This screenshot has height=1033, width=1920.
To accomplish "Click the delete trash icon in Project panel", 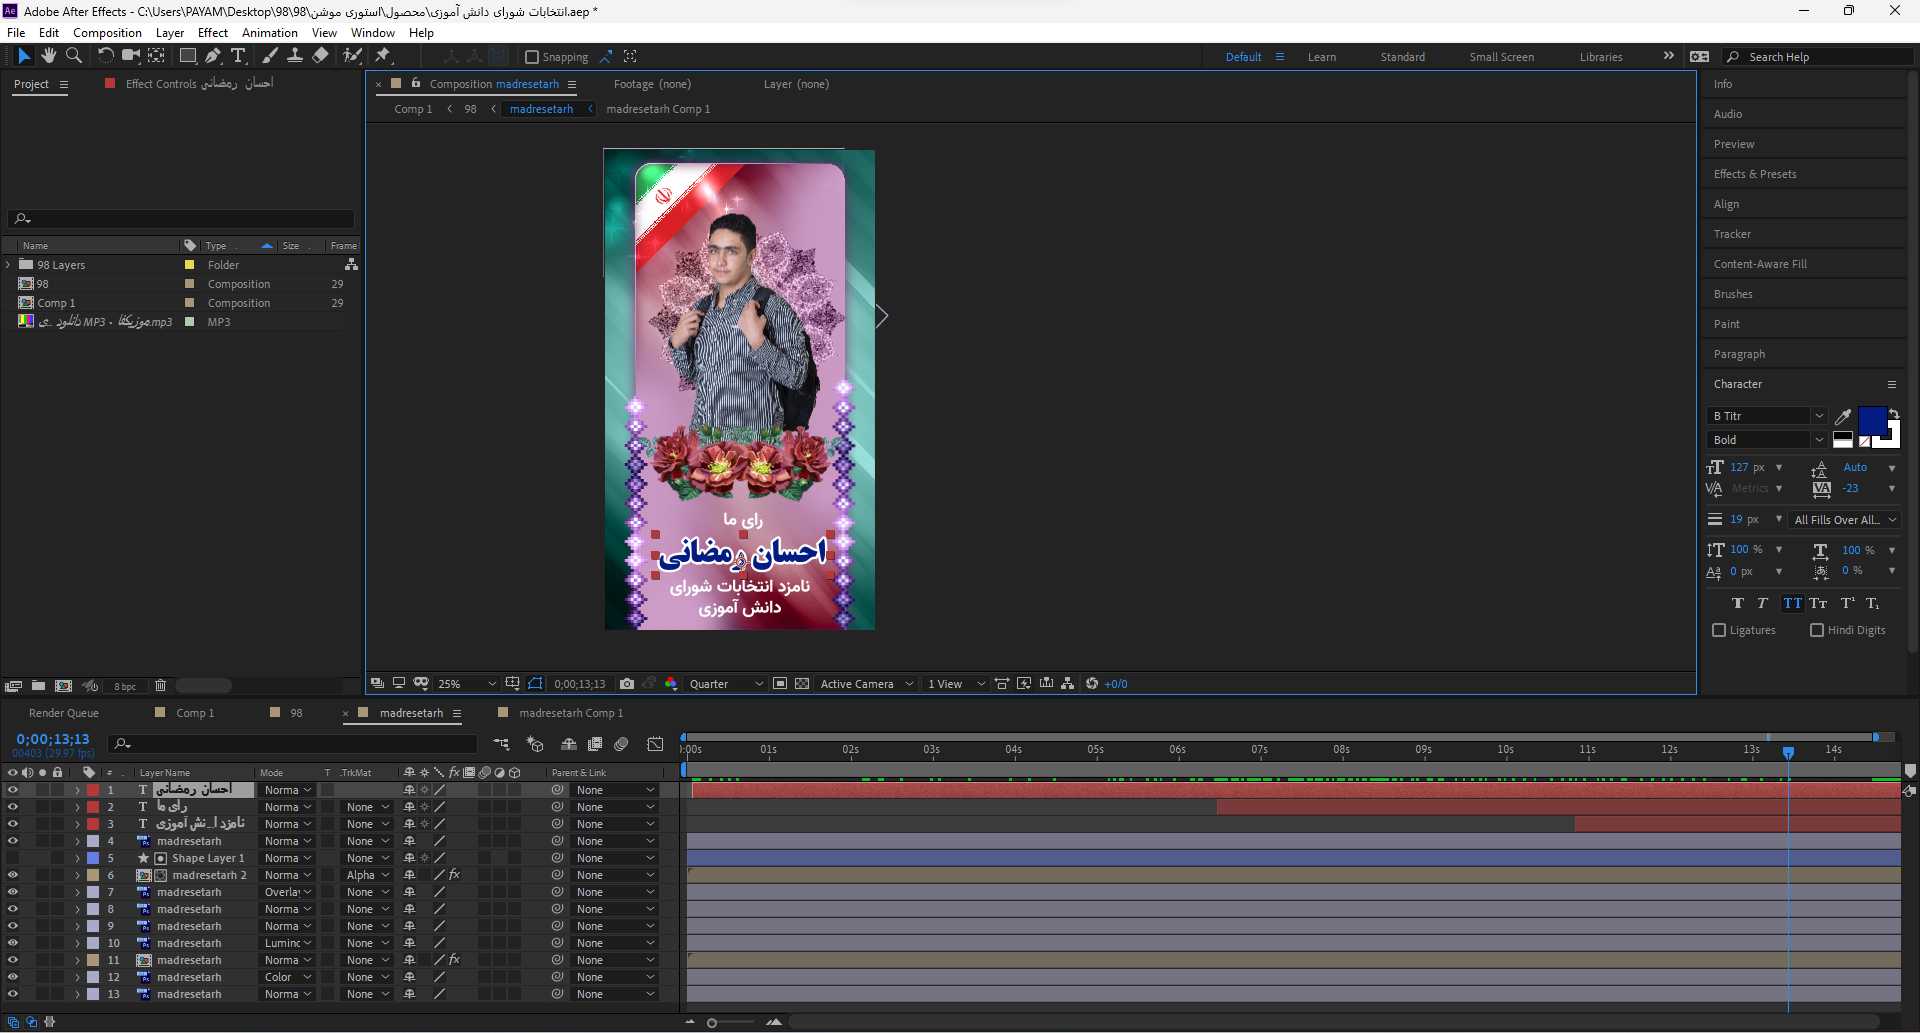I will click(x=160, y=686).
